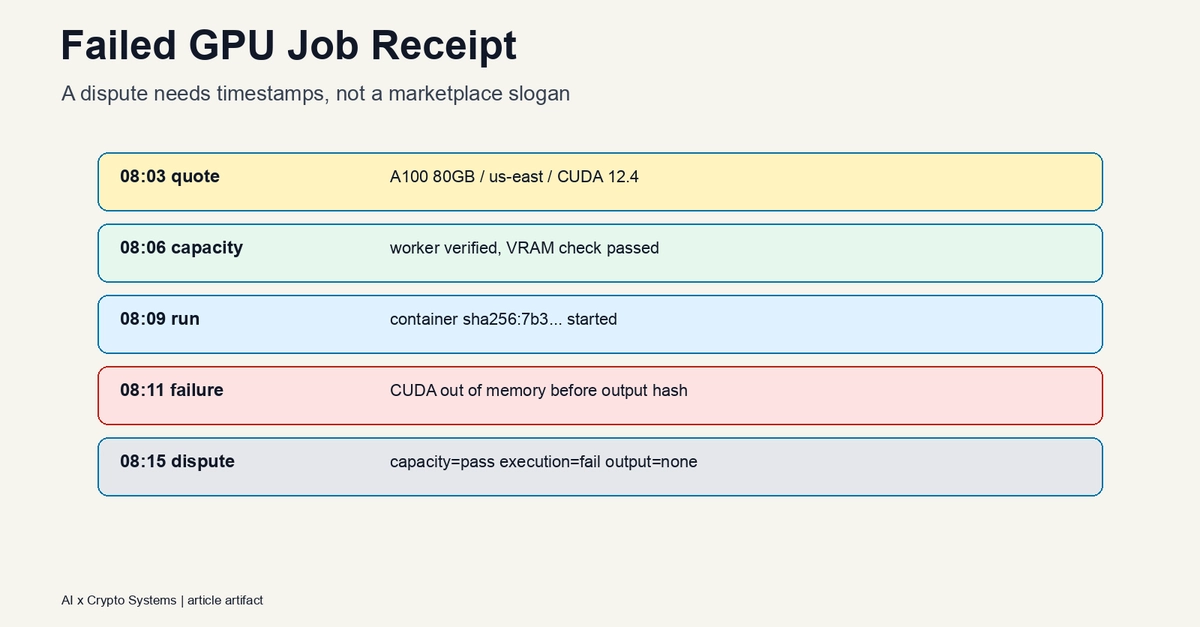Select worker verified, VRAM check passed text
Viewport: 1200px width, 627px height.
click(524, 248)
